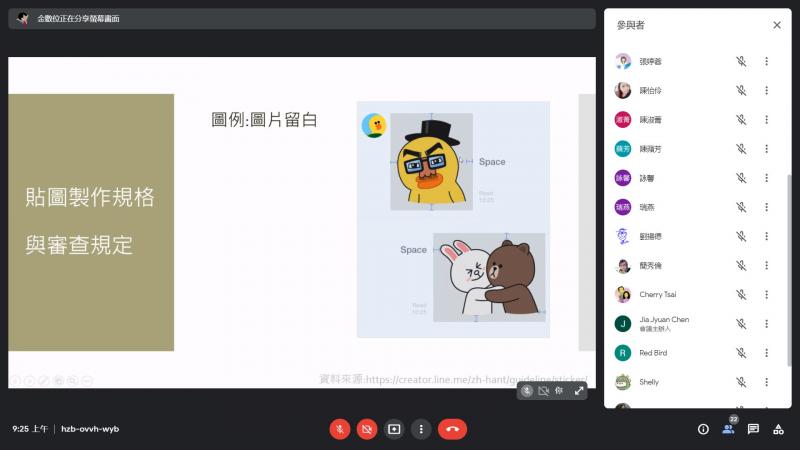Open more options for the first participant row
800x450 pixels.
coord(766,61)
